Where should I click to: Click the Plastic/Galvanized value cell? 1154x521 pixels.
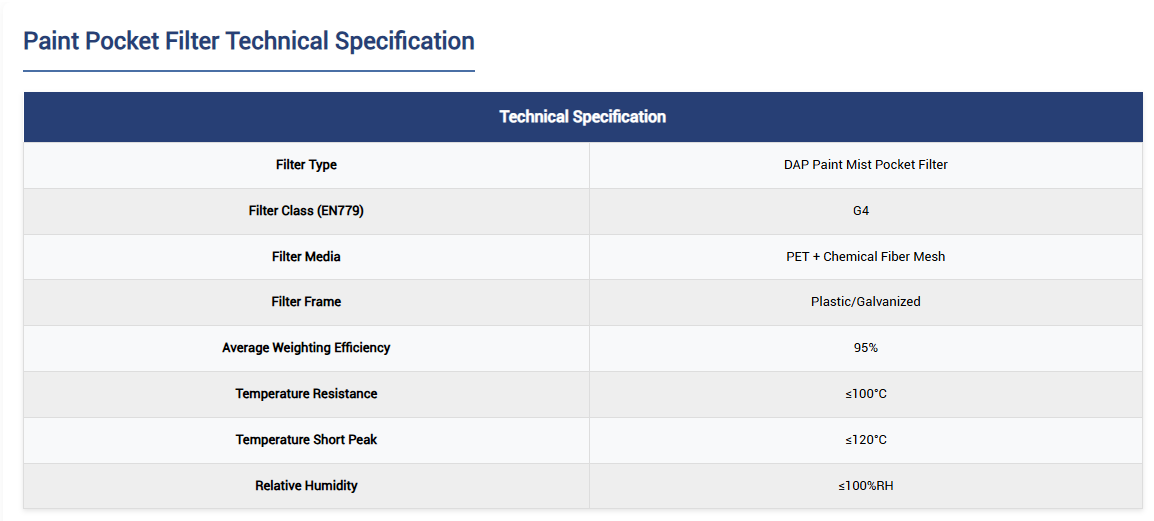pos(865,302)
